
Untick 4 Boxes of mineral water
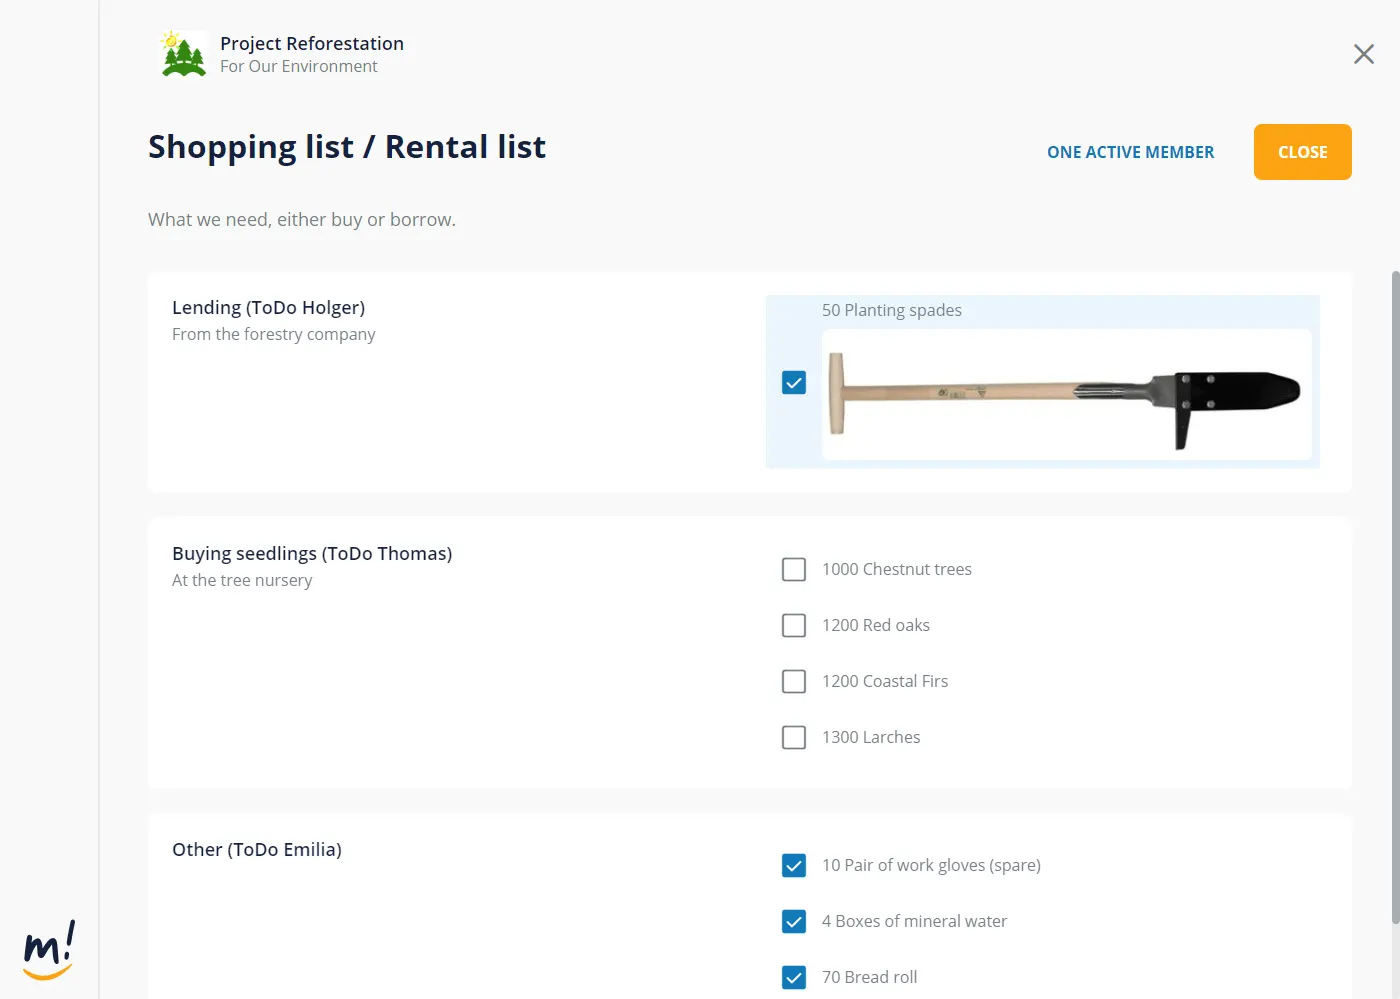(794, 921)
